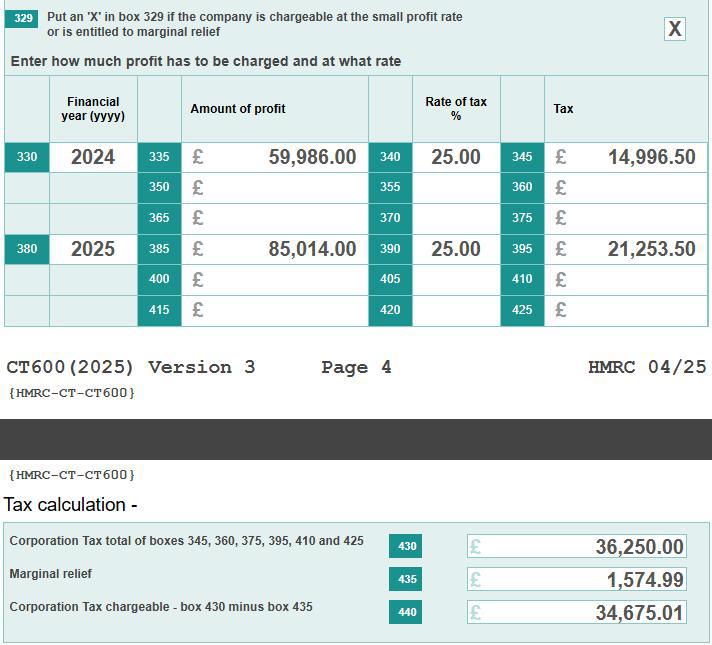Viewport: 712px width, 645px height.
Task: Select the empty box 355 rate field
Action: point(456,187)
